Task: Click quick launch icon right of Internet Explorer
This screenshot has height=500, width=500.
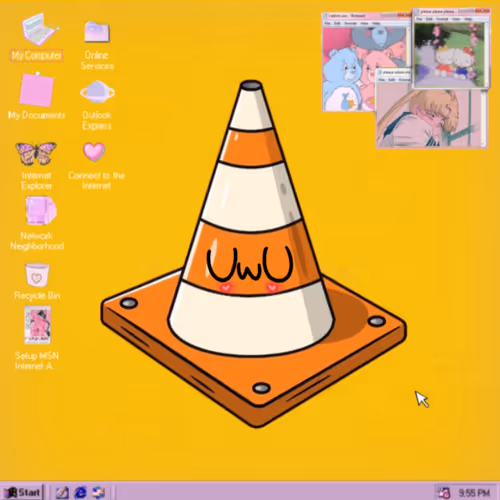Action: (99, 492)
